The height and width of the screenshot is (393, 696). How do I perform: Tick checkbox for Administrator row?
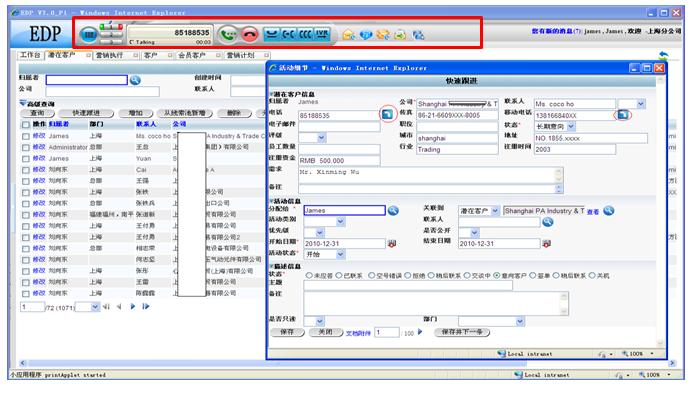[26, 147]
